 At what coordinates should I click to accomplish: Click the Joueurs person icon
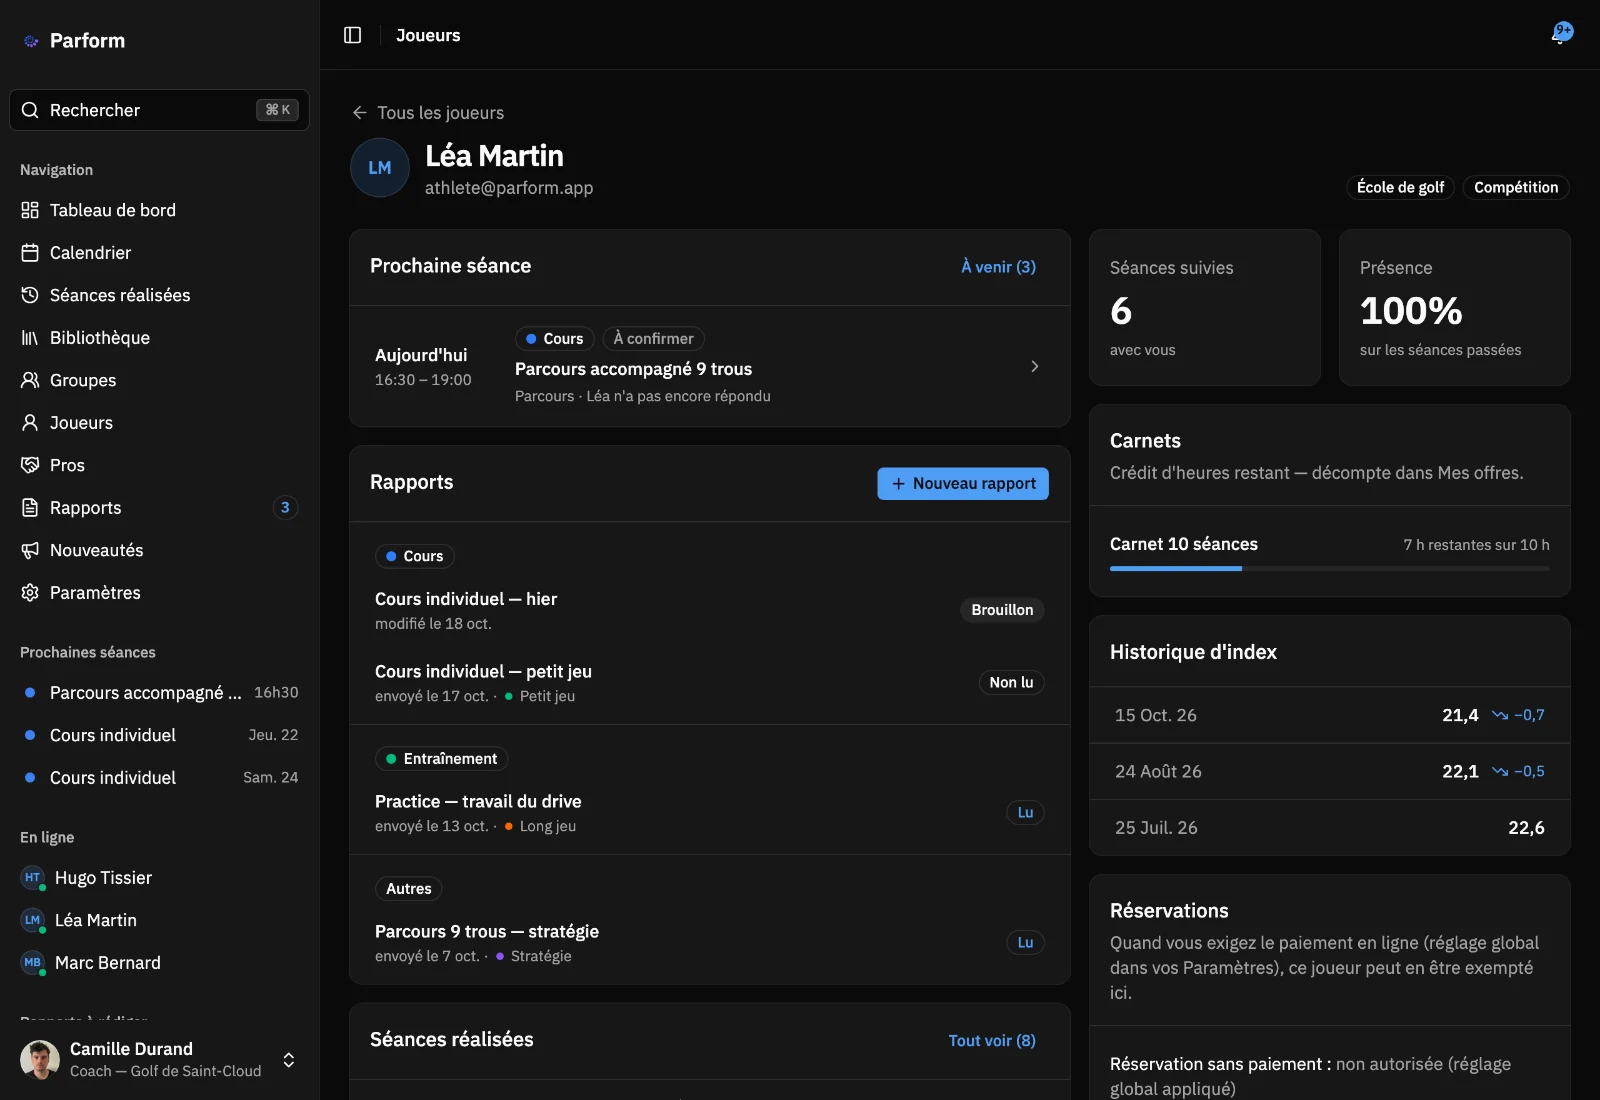coord(30,423)
